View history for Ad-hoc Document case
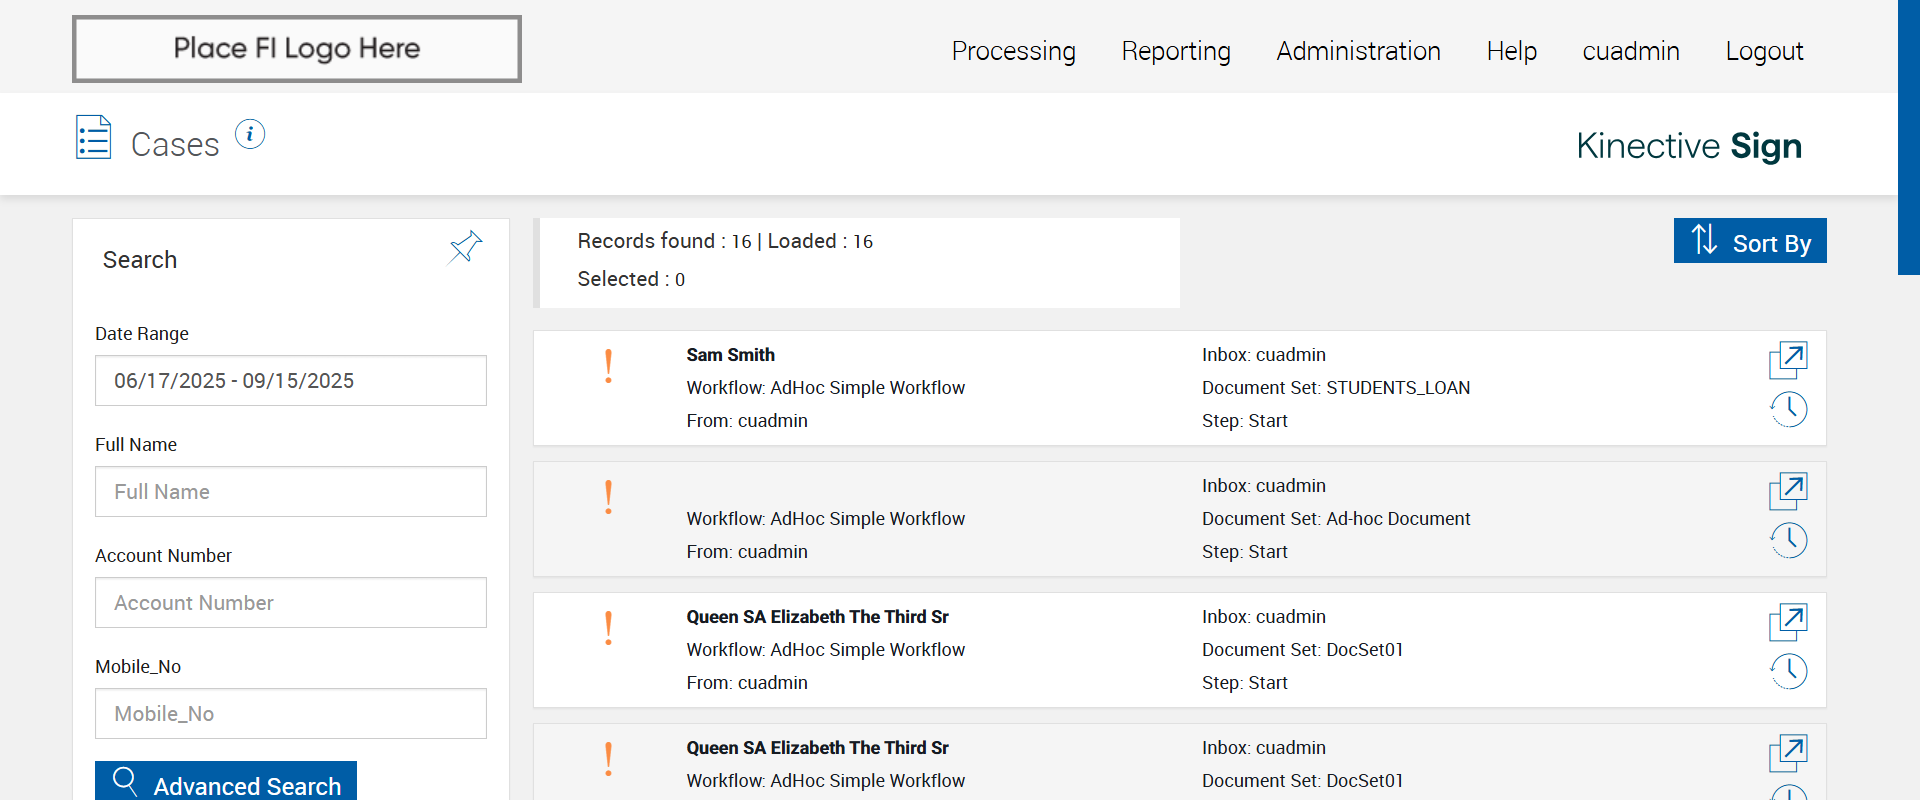 click(1788, 540)
